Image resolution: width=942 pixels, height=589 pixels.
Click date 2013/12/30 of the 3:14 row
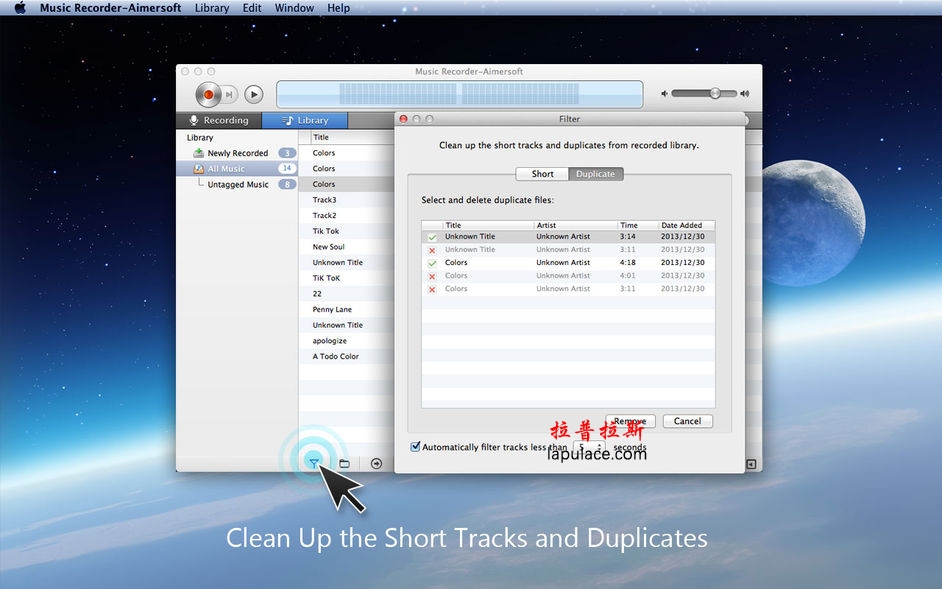682,237
